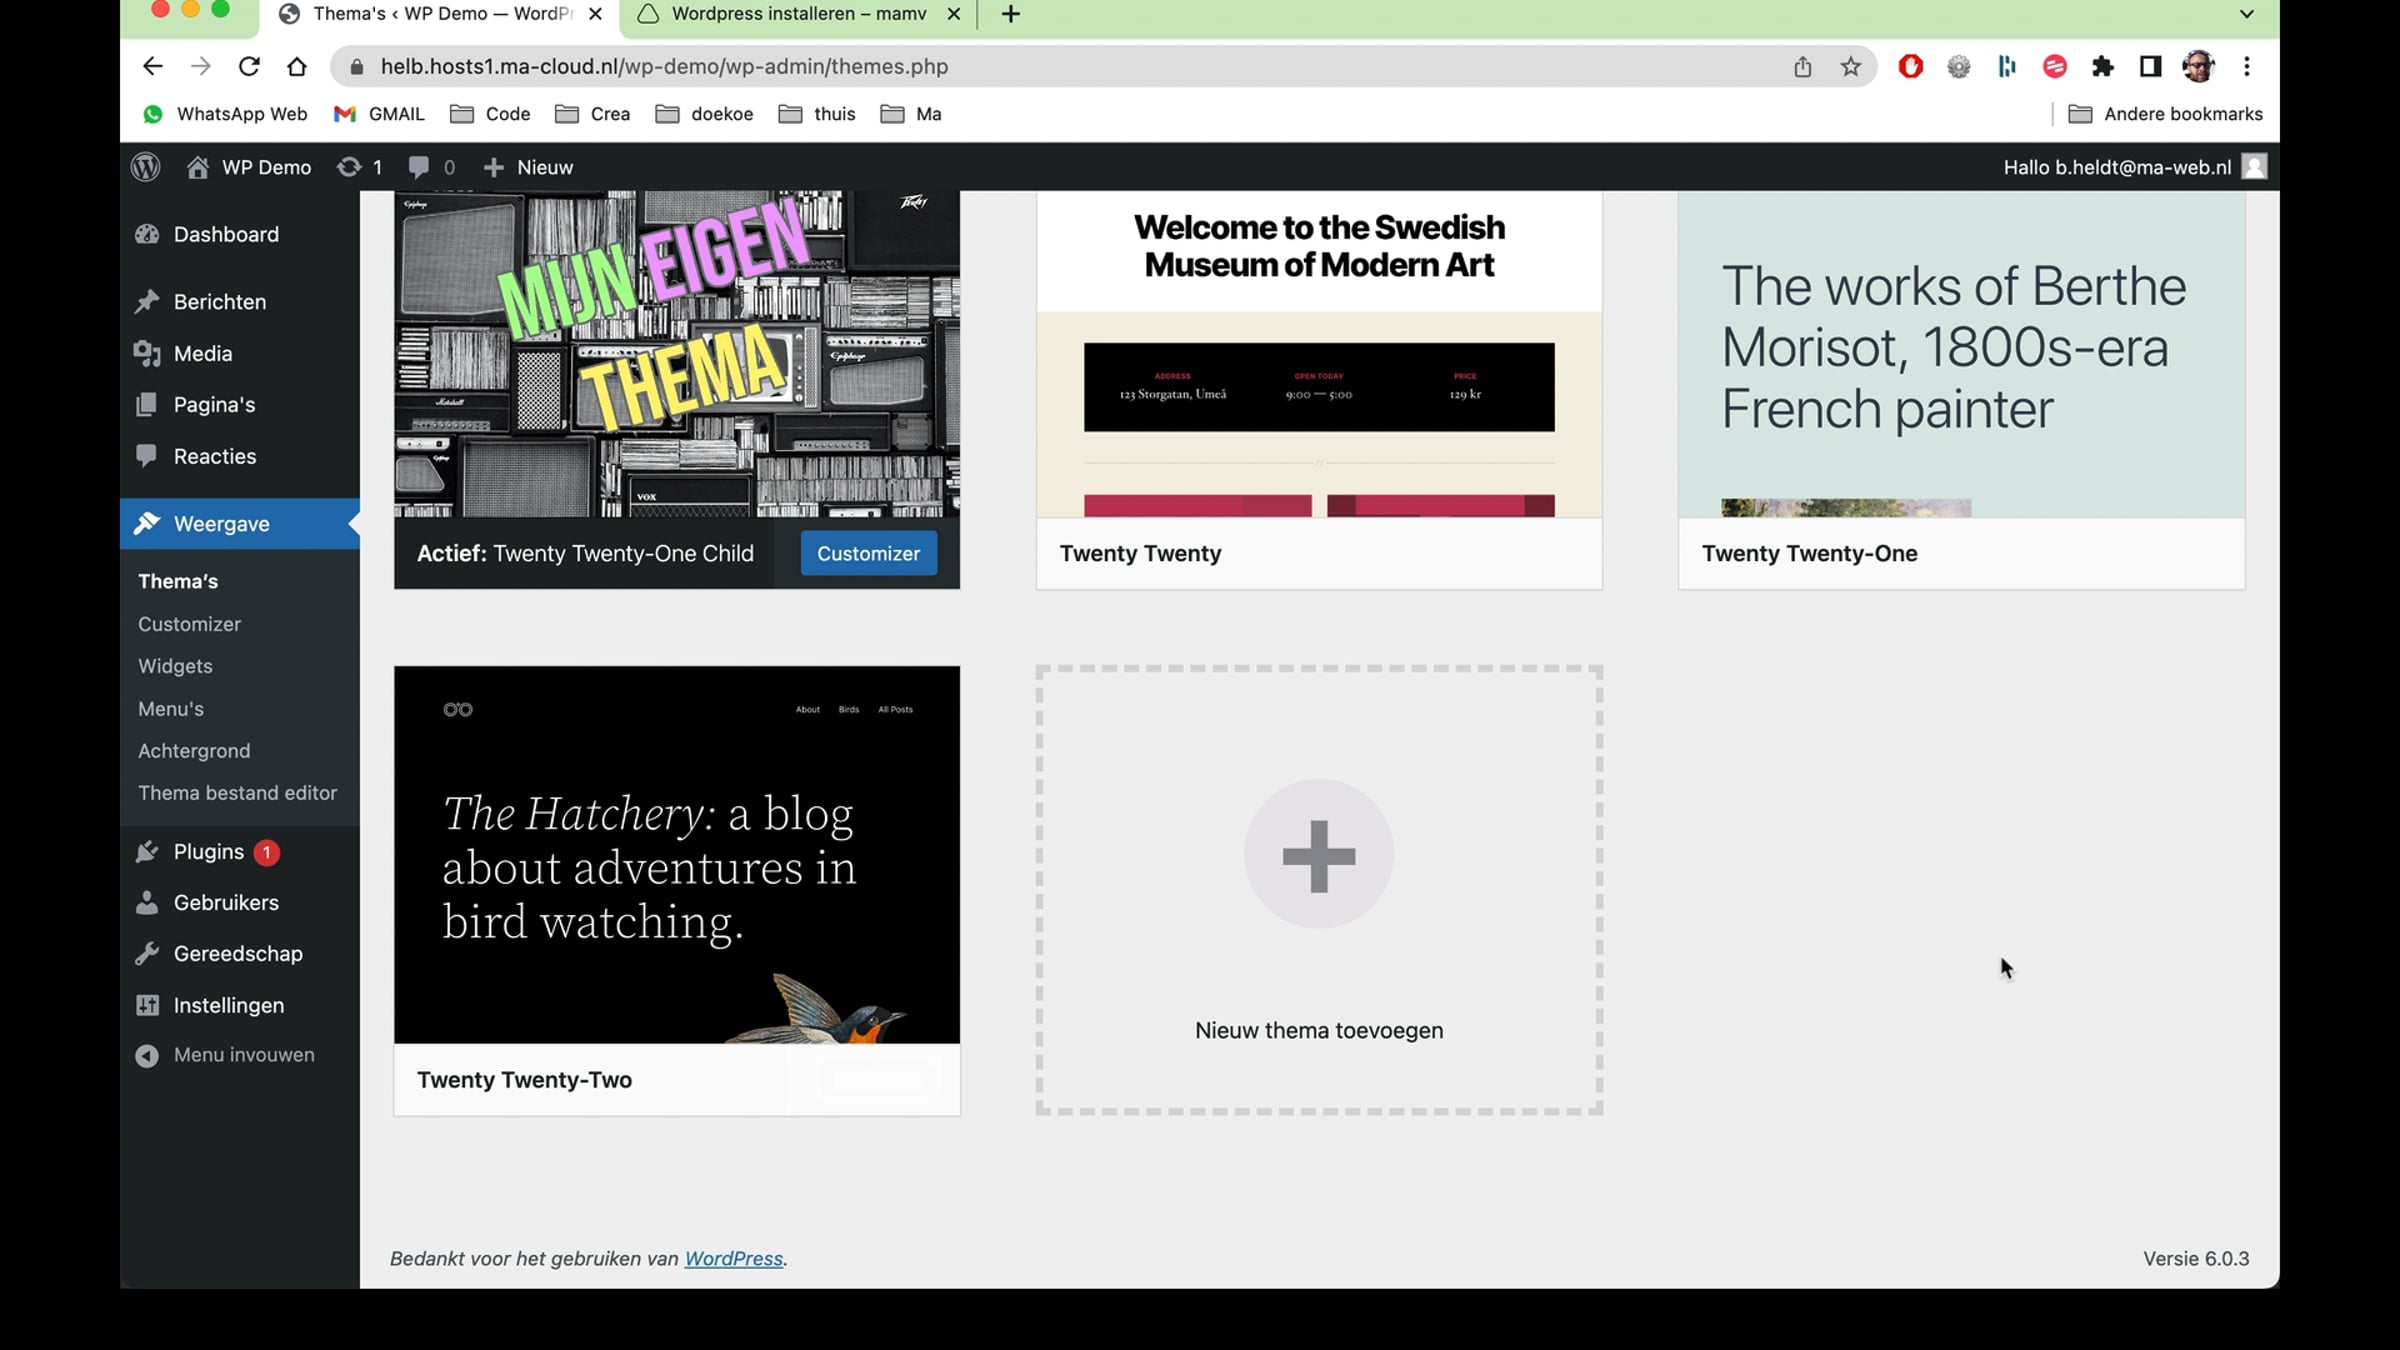
Task: Open the GMAIL bookmark
Action: 379,114
